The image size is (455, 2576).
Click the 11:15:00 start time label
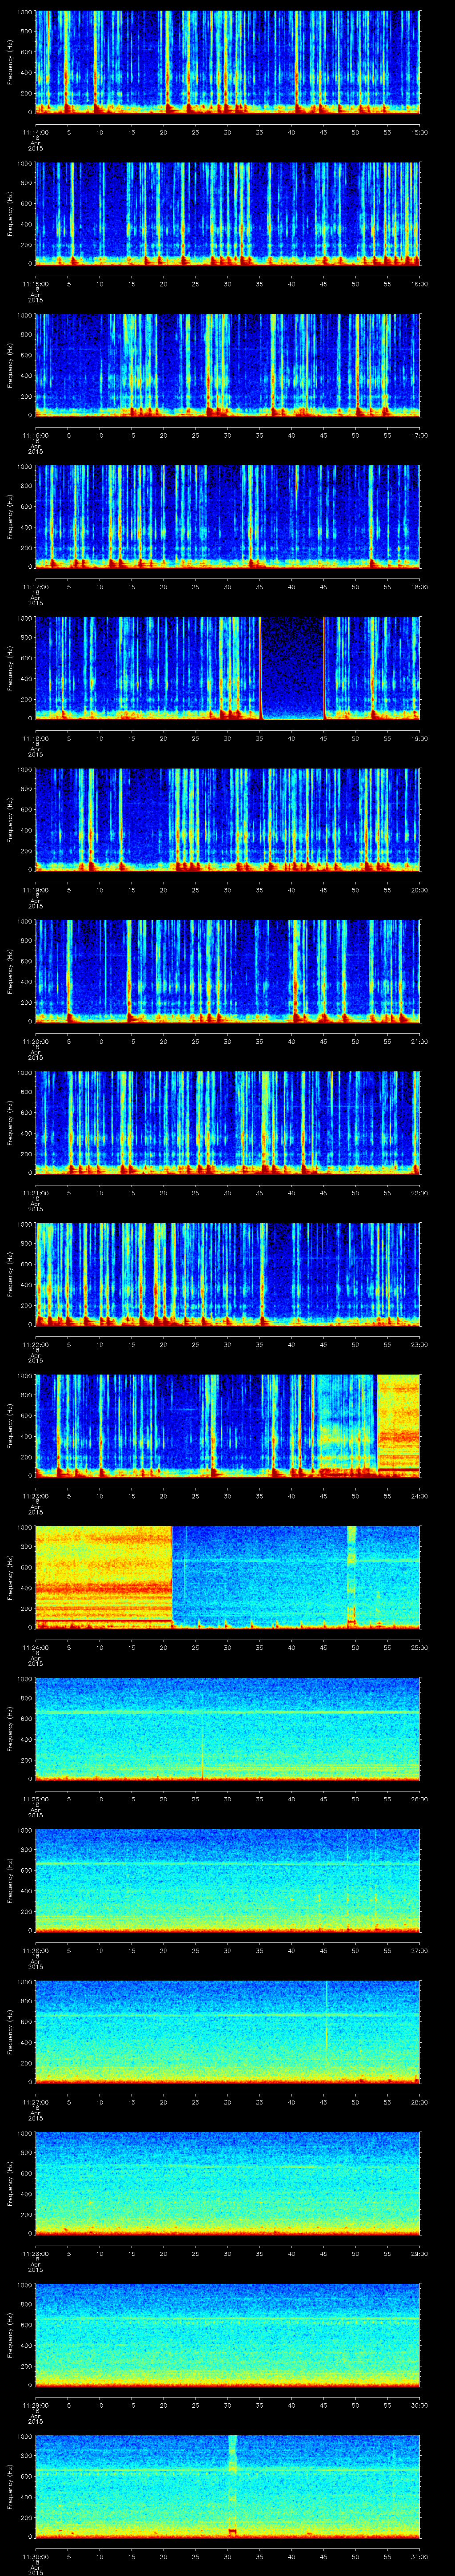(35, 284)
